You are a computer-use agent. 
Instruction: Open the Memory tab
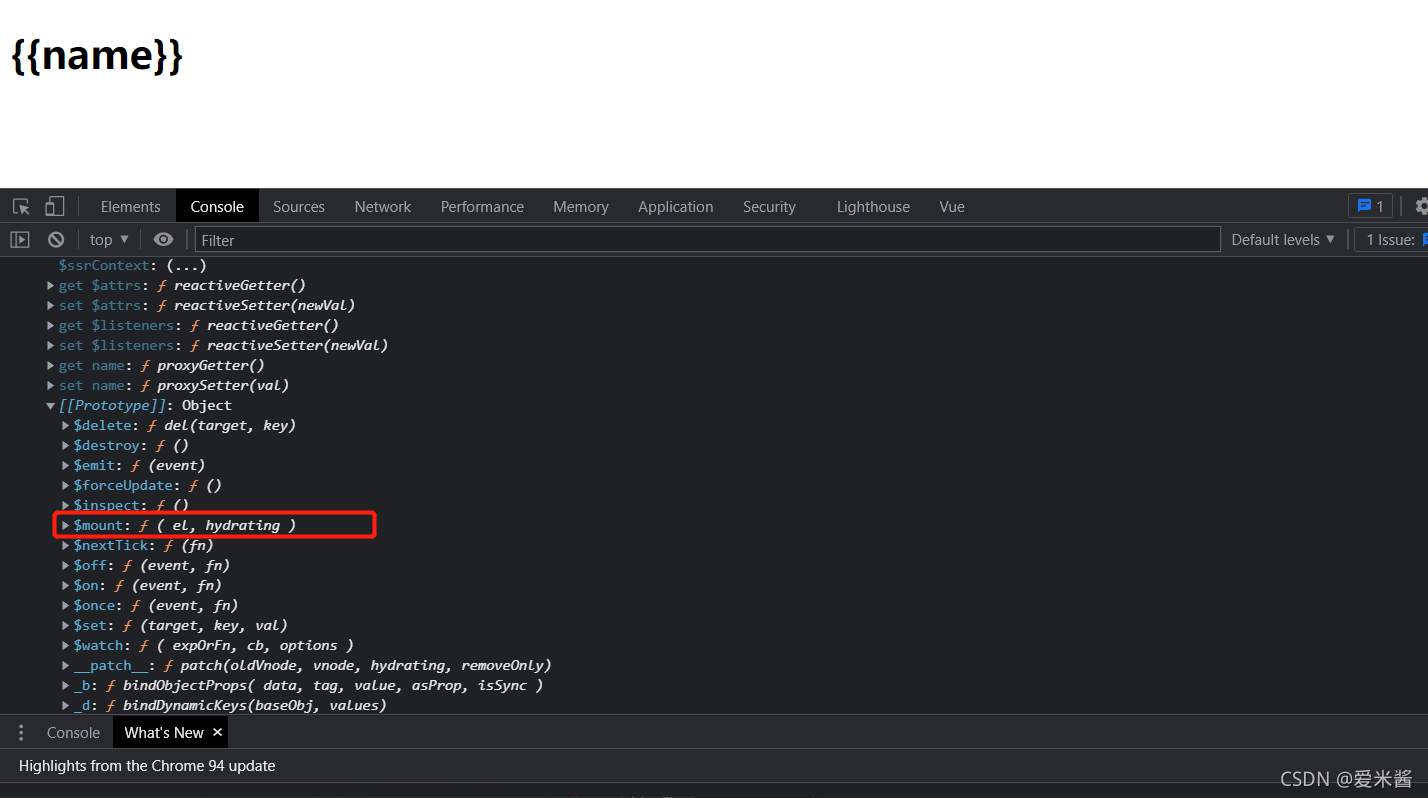tap(581, 207)
